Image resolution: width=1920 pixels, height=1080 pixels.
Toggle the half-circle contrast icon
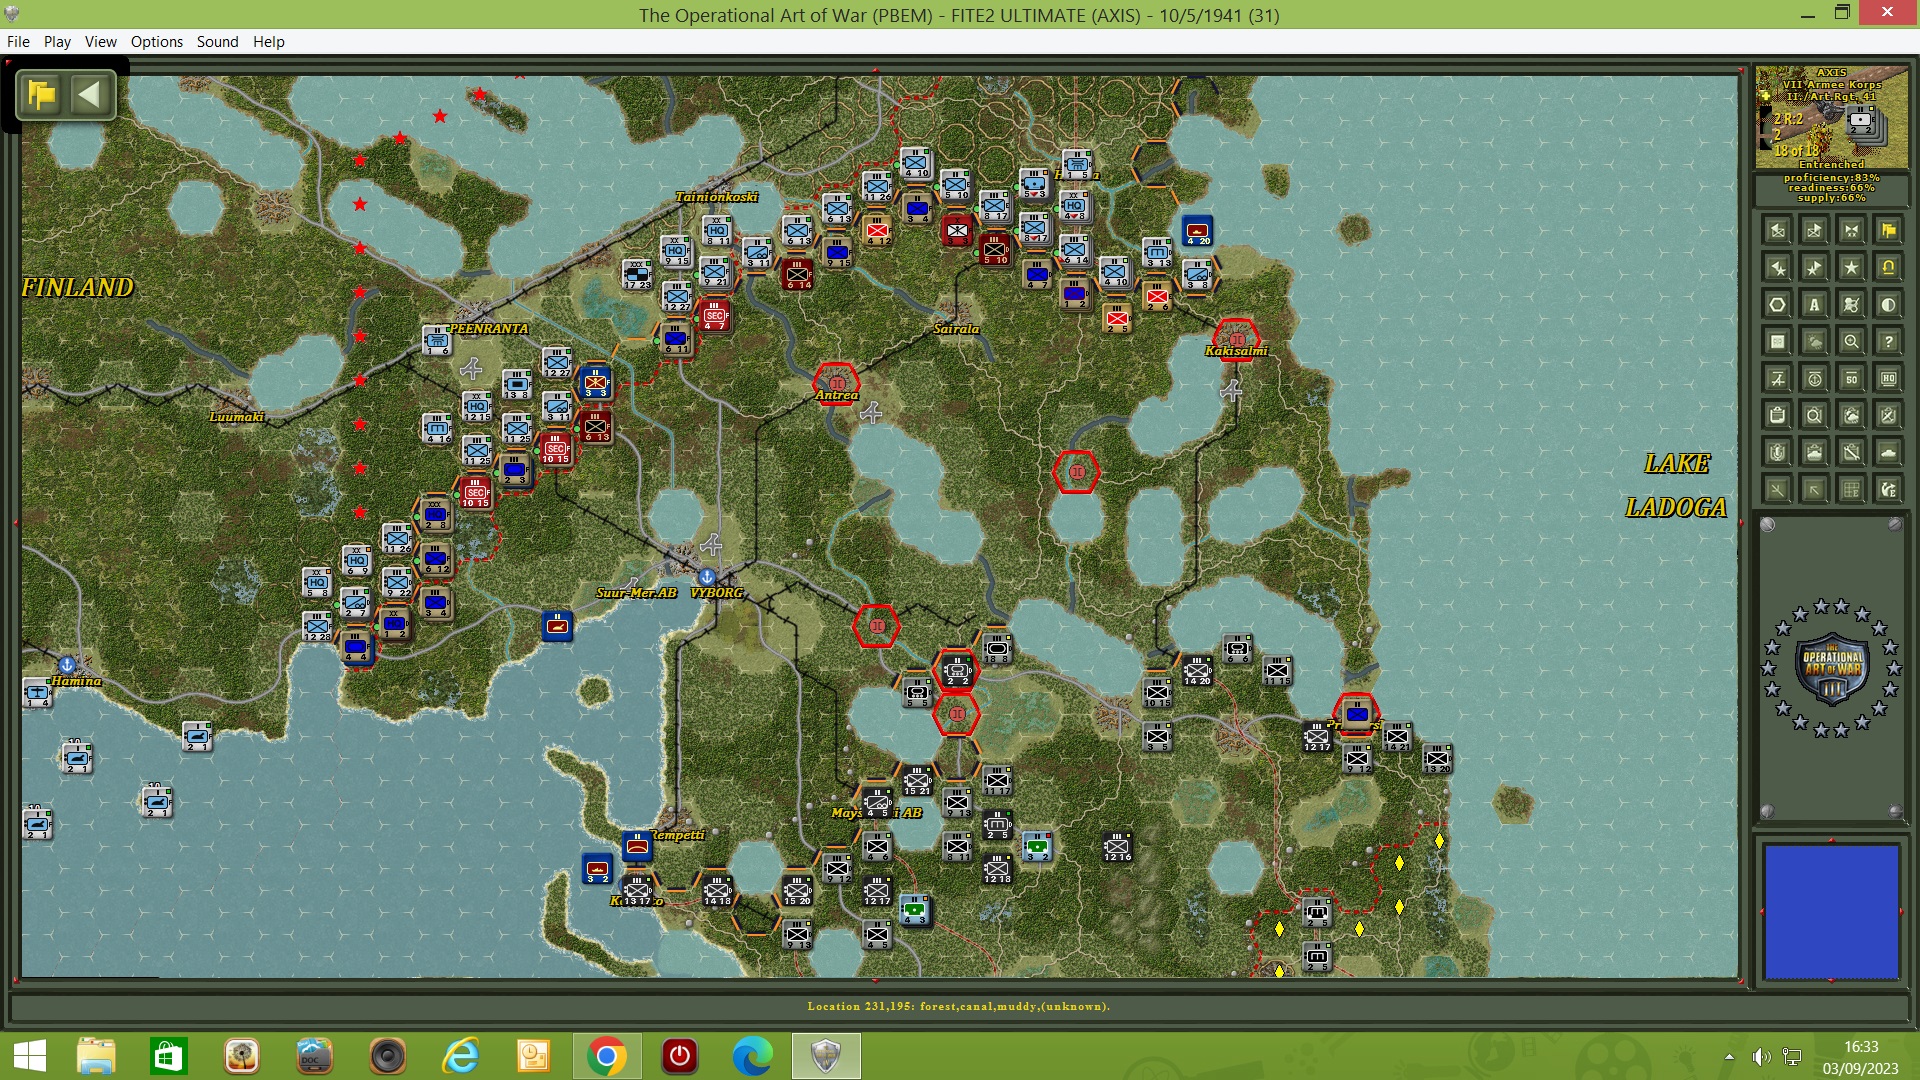click(x=1888, y=305)
